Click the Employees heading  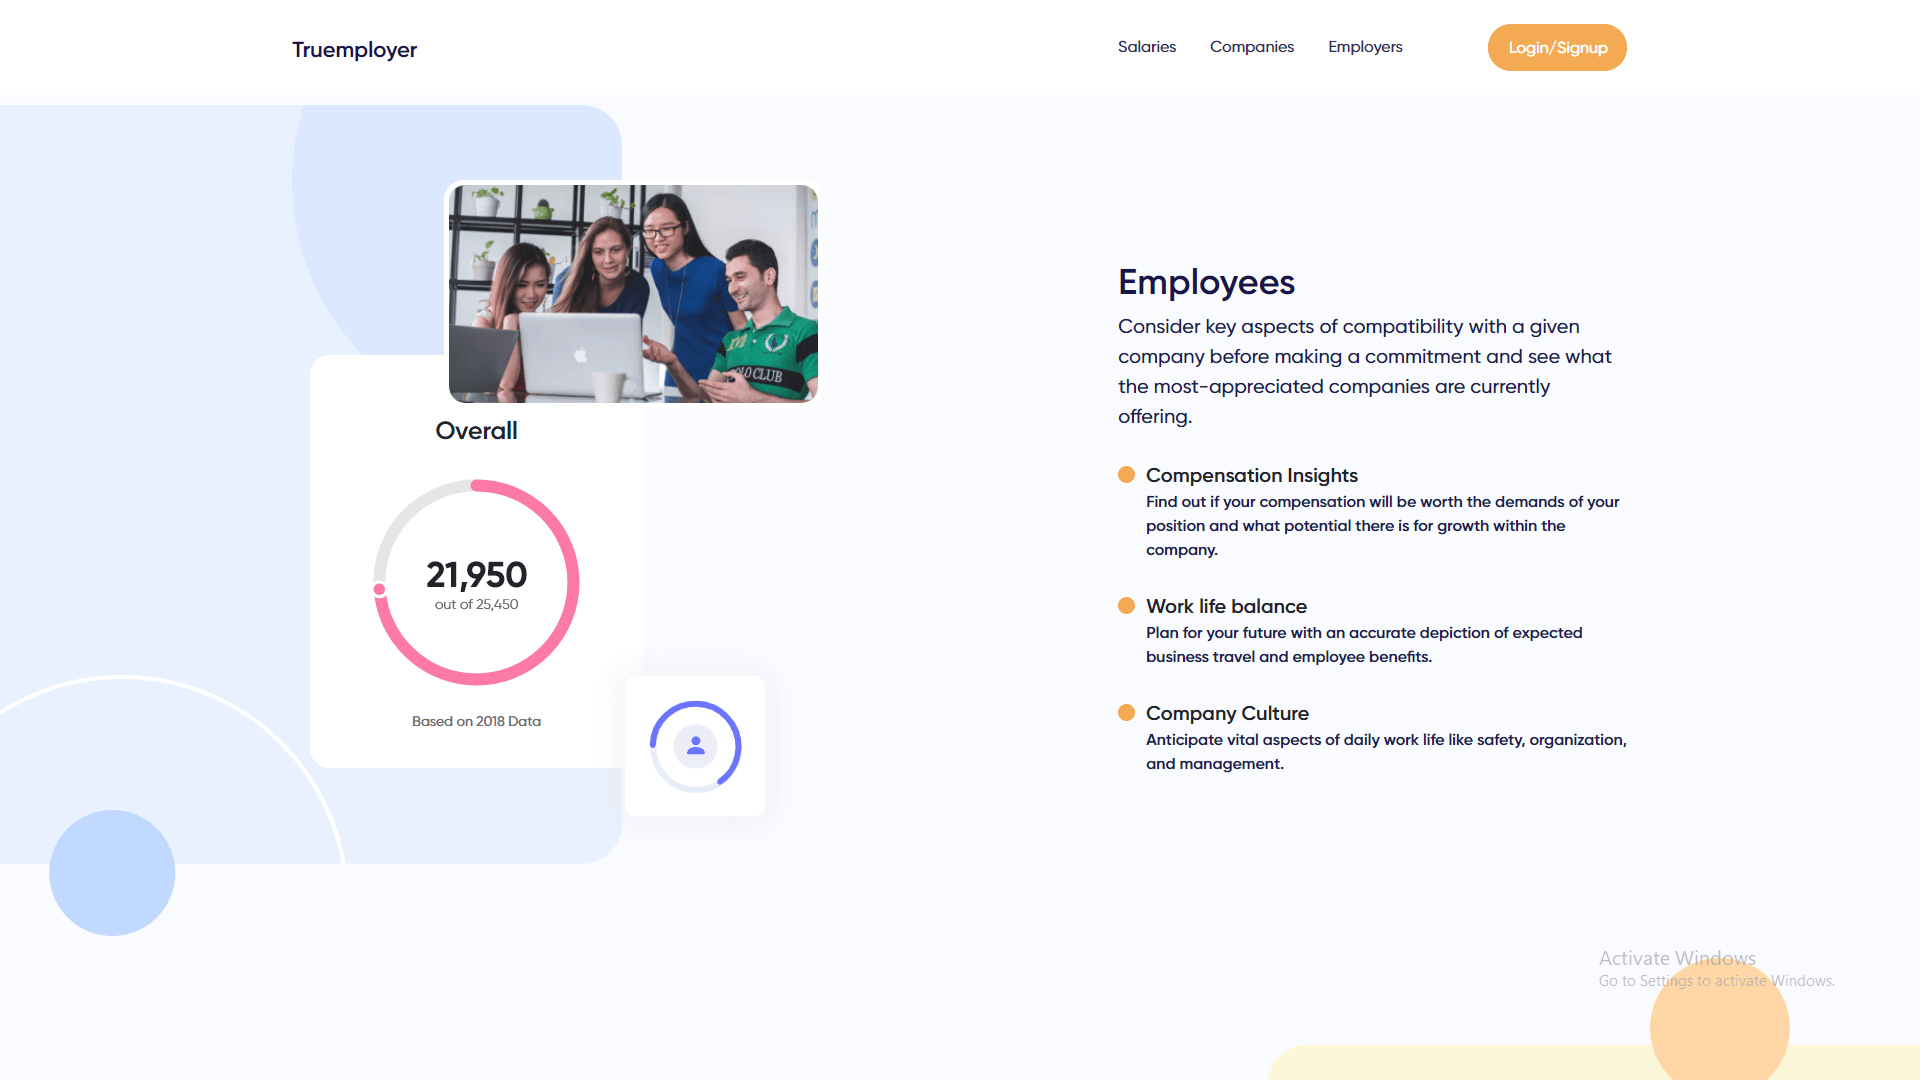[1206, 282]
